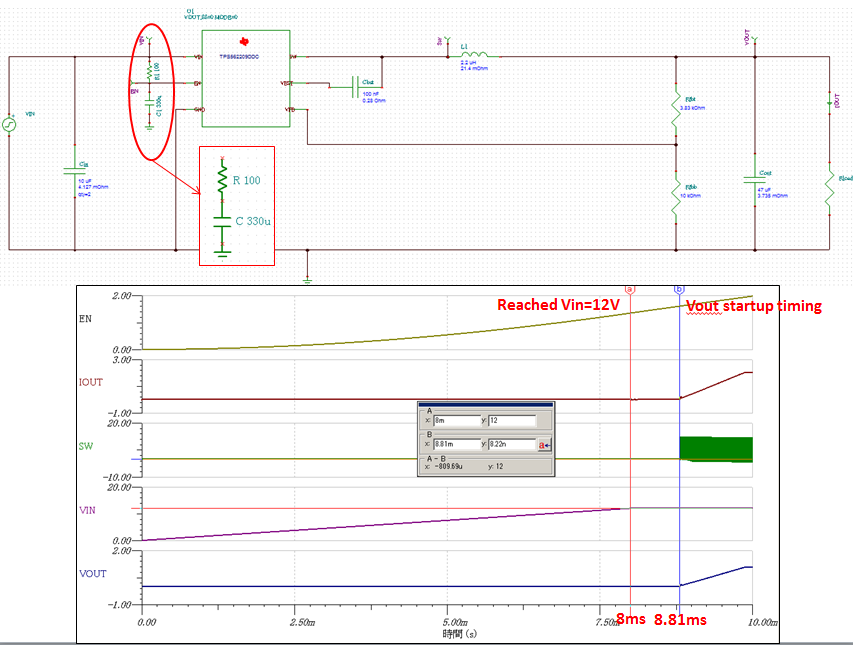
Task: Select the L1 inductor symbol
Action: coord(473,54)
